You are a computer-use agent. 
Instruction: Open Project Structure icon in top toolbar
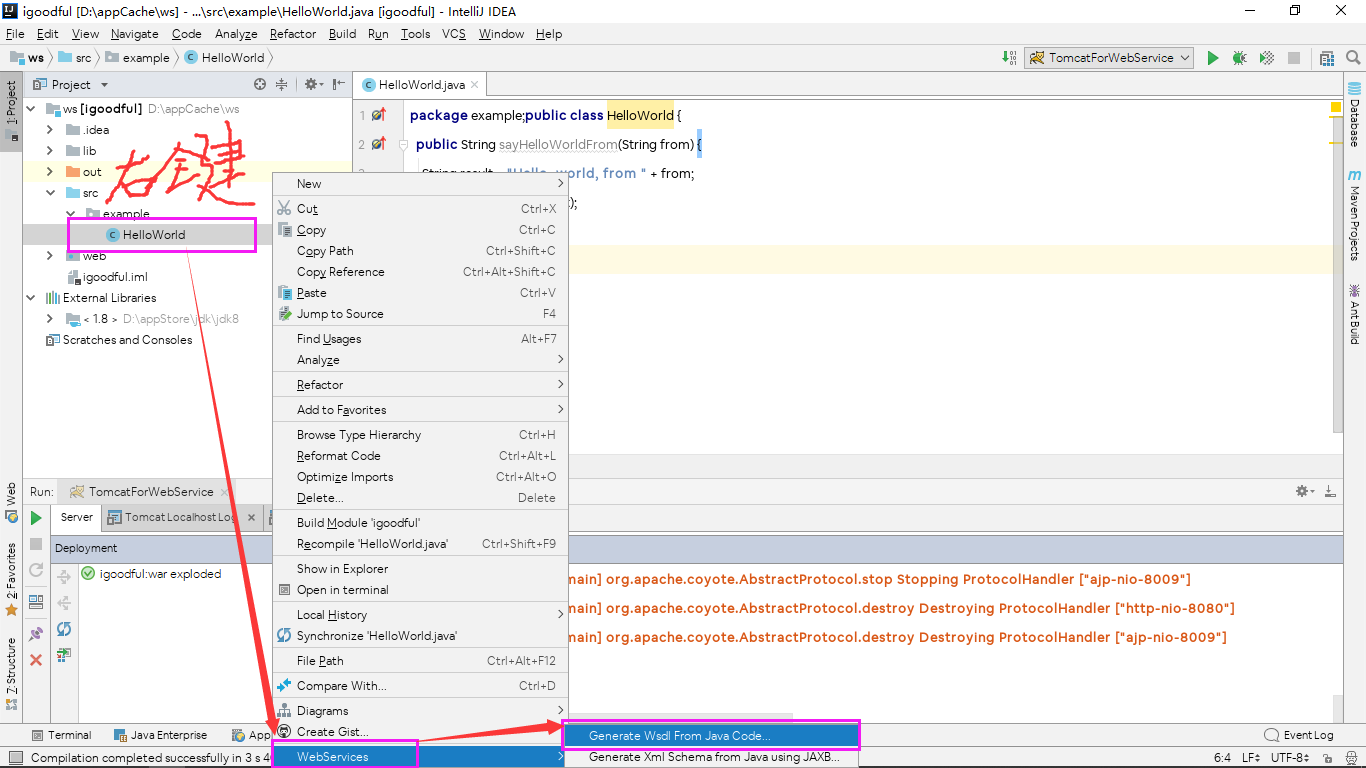(1327, 58)
